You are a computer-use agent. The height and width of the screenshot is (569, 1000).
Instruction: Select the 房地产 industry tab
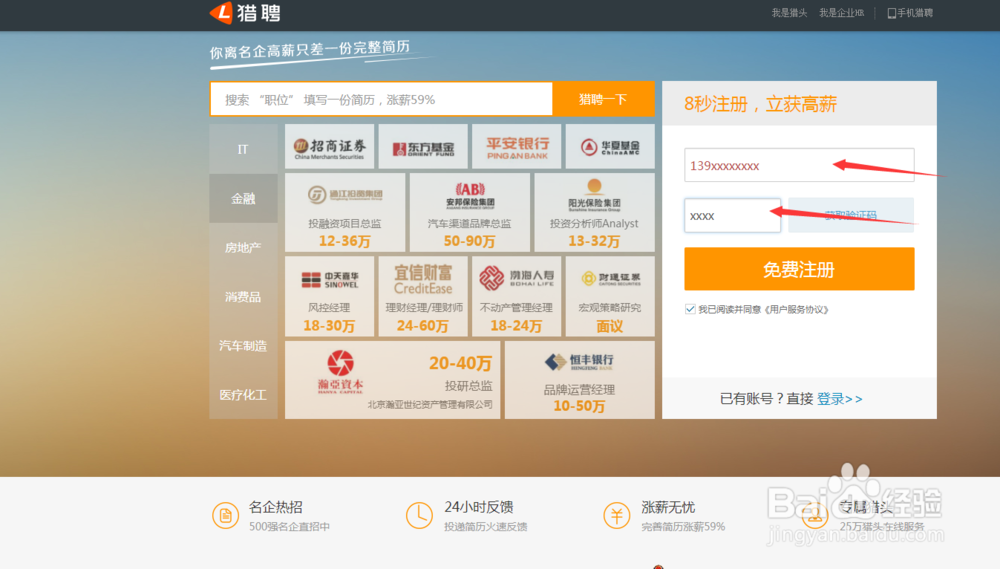coord(243,248)
